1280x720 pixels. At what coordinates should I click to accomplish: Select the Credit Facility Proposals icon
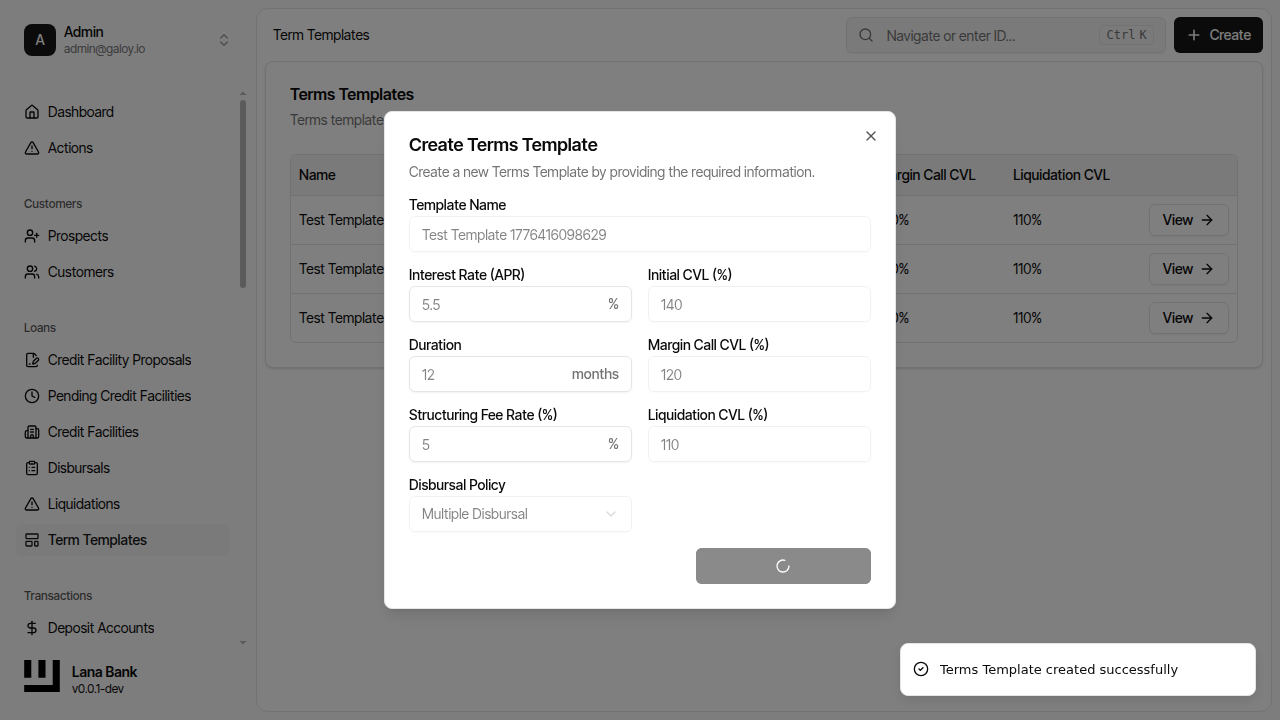click(x=30, y=359)
